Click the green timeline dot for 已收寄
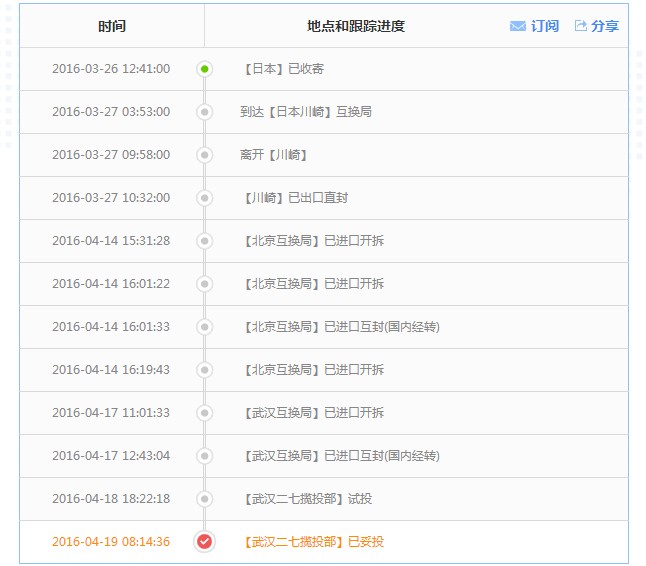 [204, 69]
